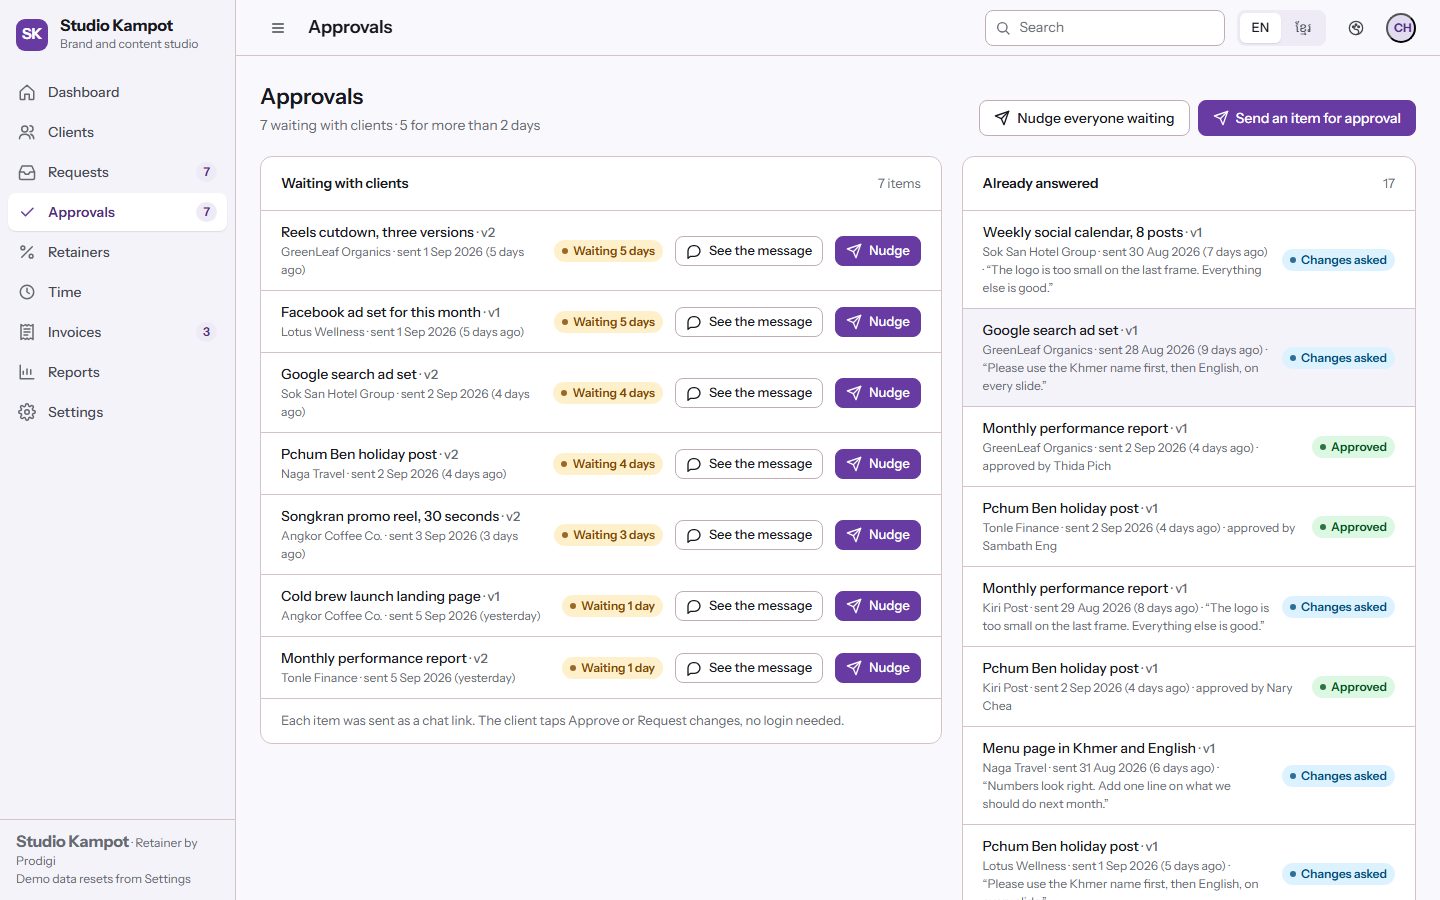Image resolution: width=1440 pixels, height=900 pixels.
Task: Click Waiting 5 days badge on Reels cutdown row
Action: point(608,251)
